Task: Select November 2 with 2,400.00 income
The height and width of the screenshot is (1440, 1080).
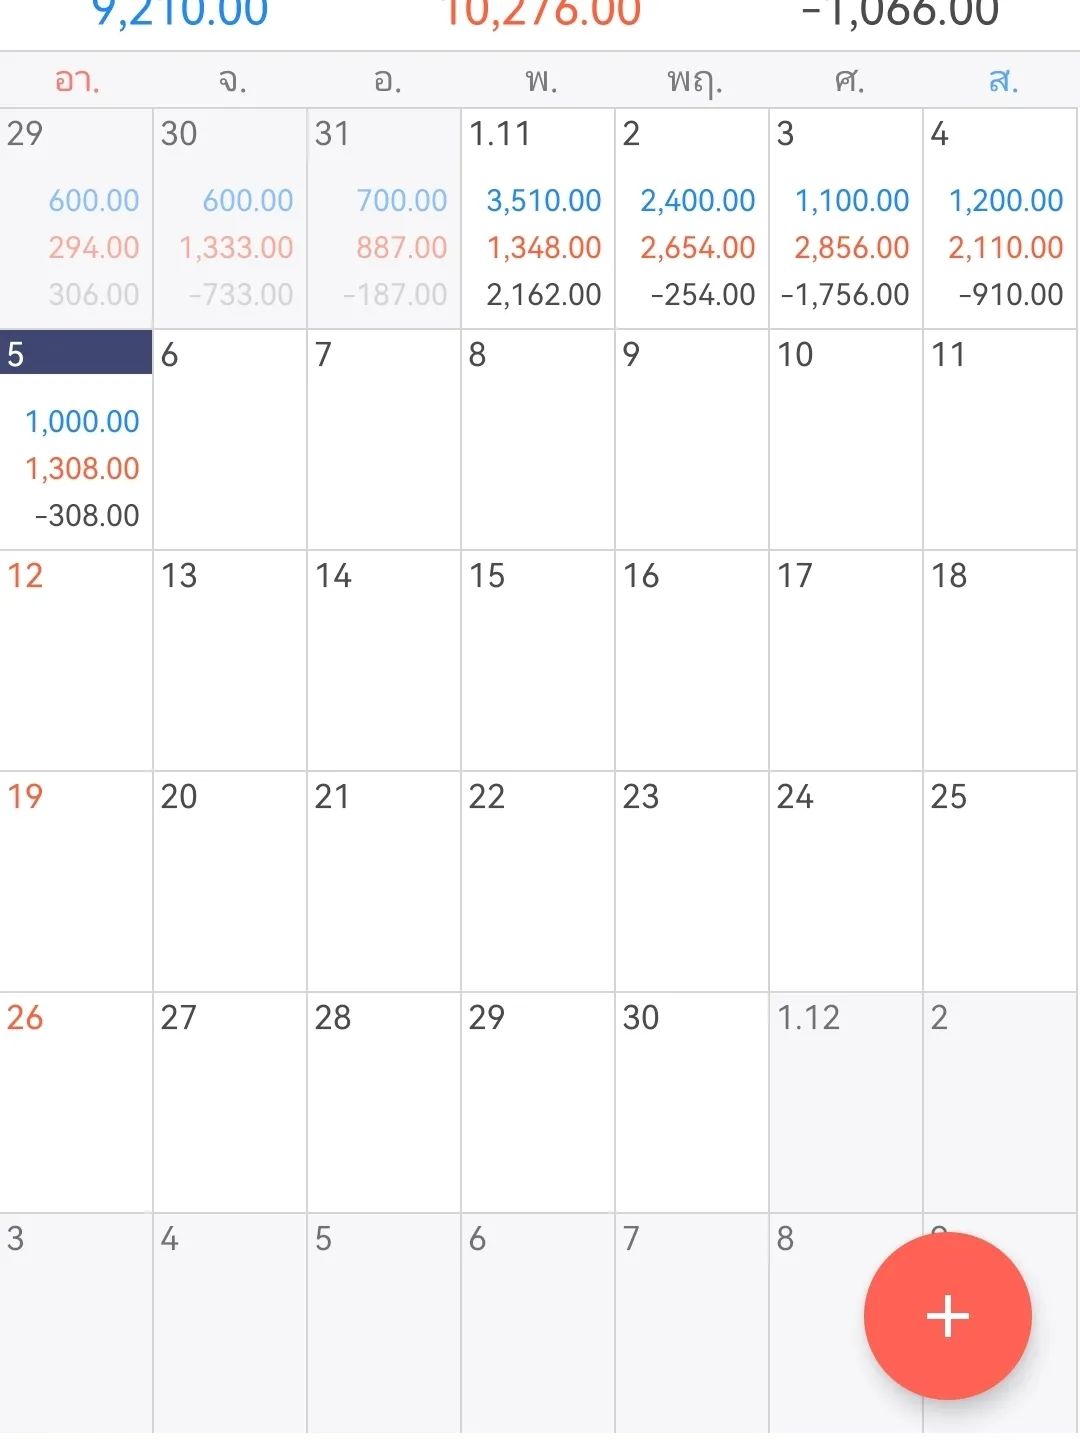Action: coord(692,218)
